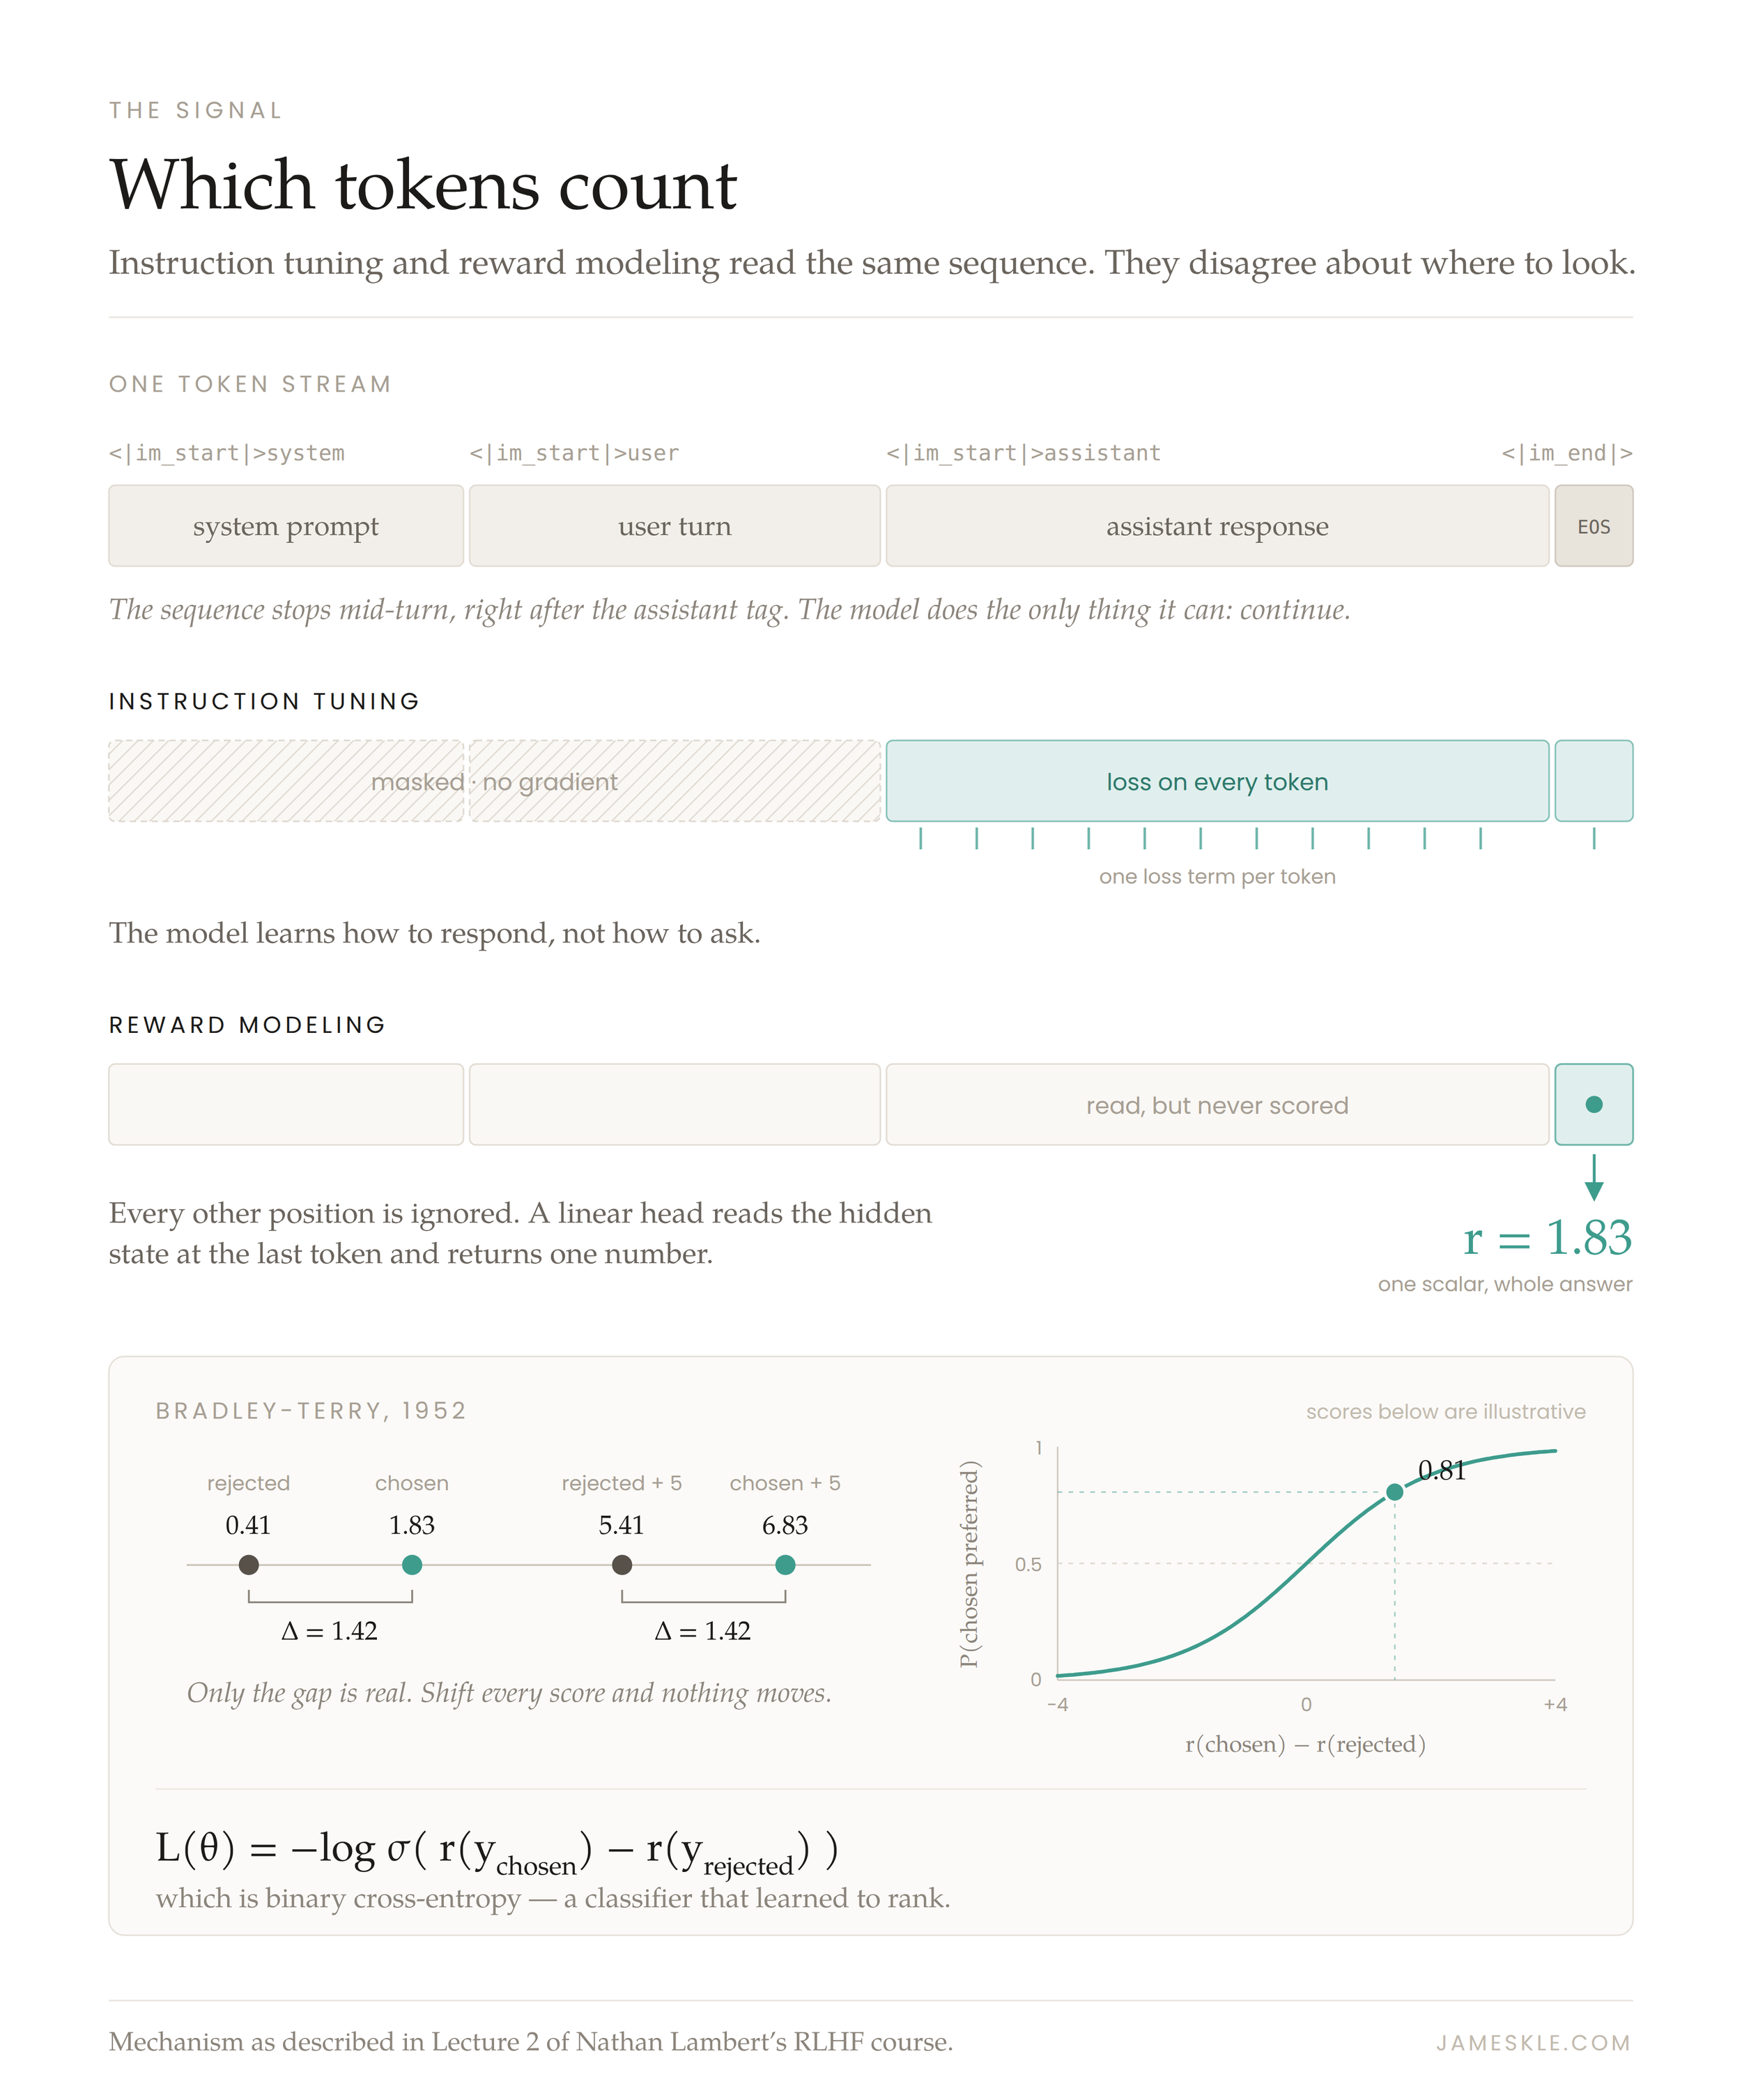Click the <|im_start|>assistant tag label
The height and width of the screenshot is (2100, 1742).
(x=1023, y=453)
